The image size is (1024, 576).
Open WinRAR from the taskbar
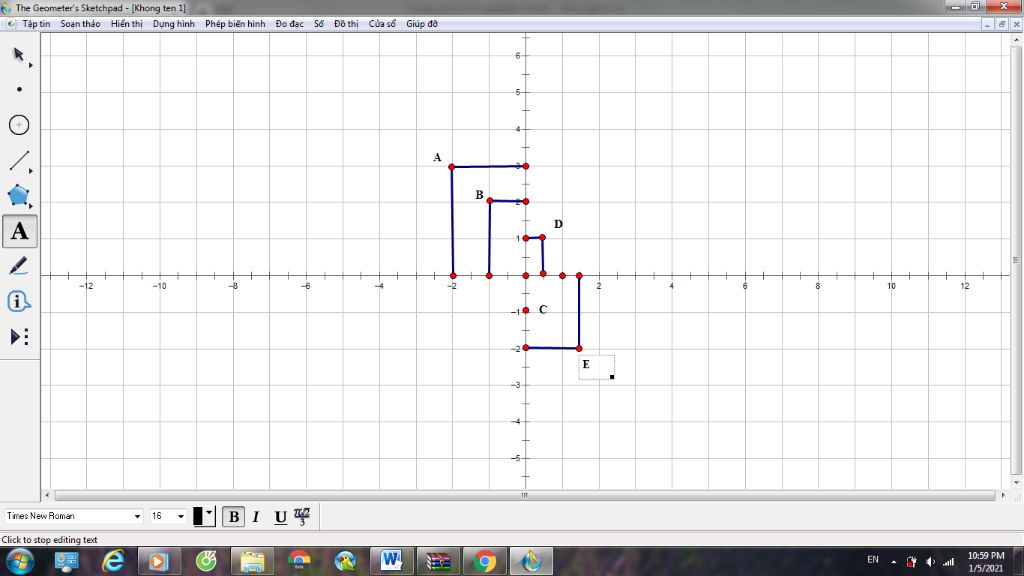(x=438, y=561)
